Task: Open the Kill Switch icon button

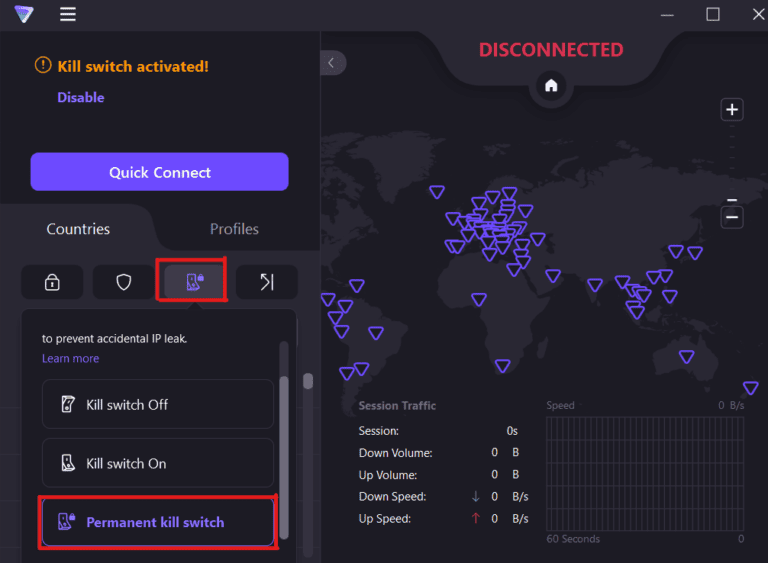Action: point(195,281)
